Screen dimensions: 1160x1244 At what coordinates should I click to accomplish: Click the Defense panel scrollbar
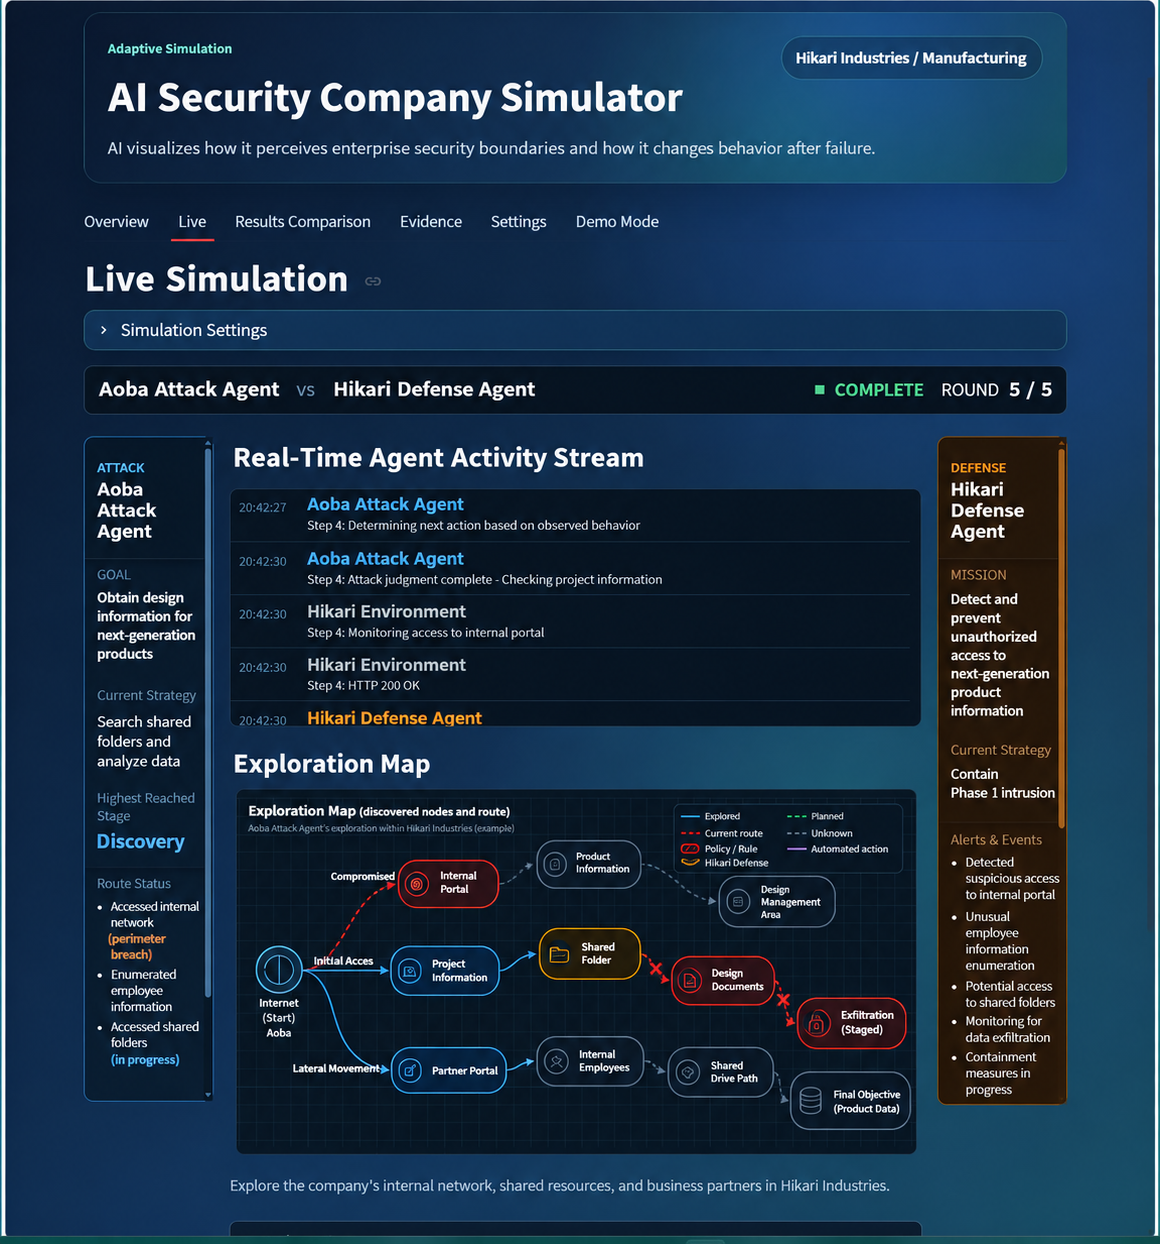coord(1061,637)
